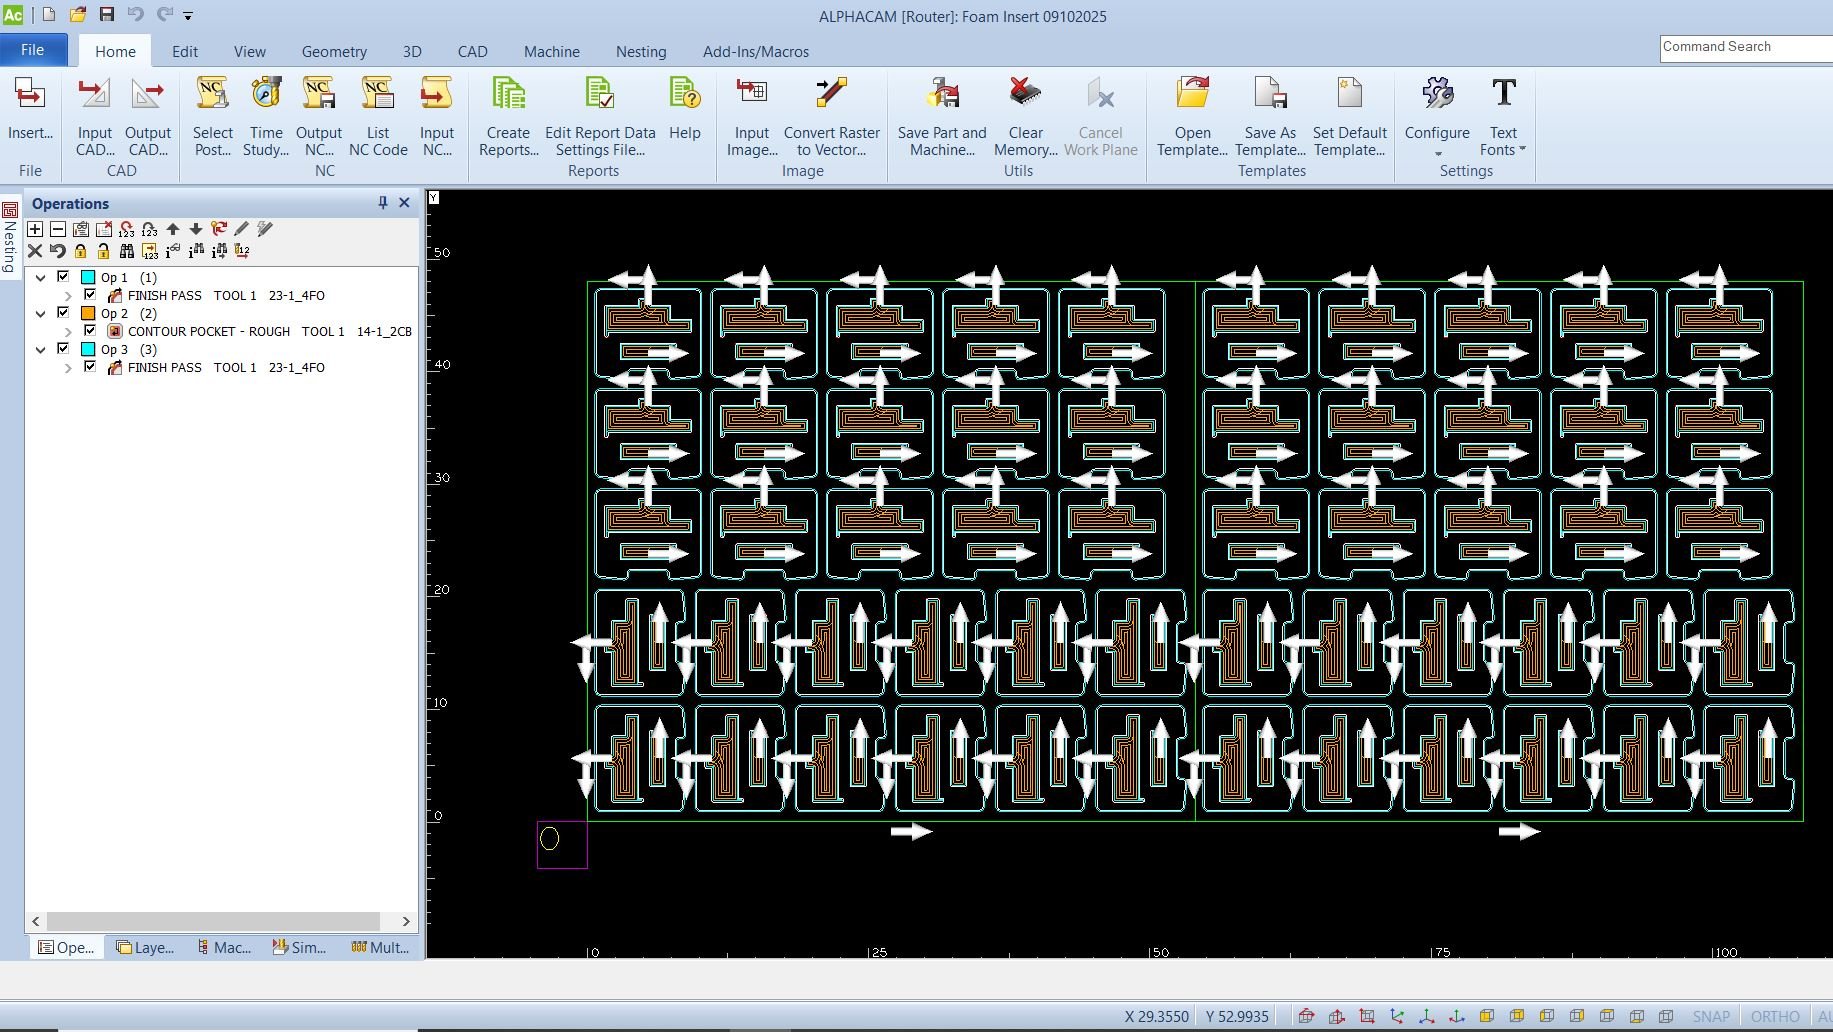Click Expand All plus icon in Operations
This screenshot has width=1833, height=1032.
[x=35, y=229]
